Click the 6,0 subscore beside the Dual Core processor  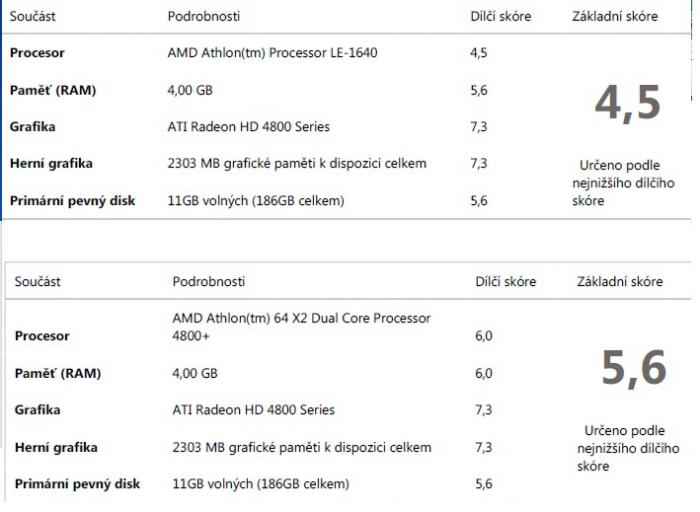pyautogui.click(x=485, y=337)
